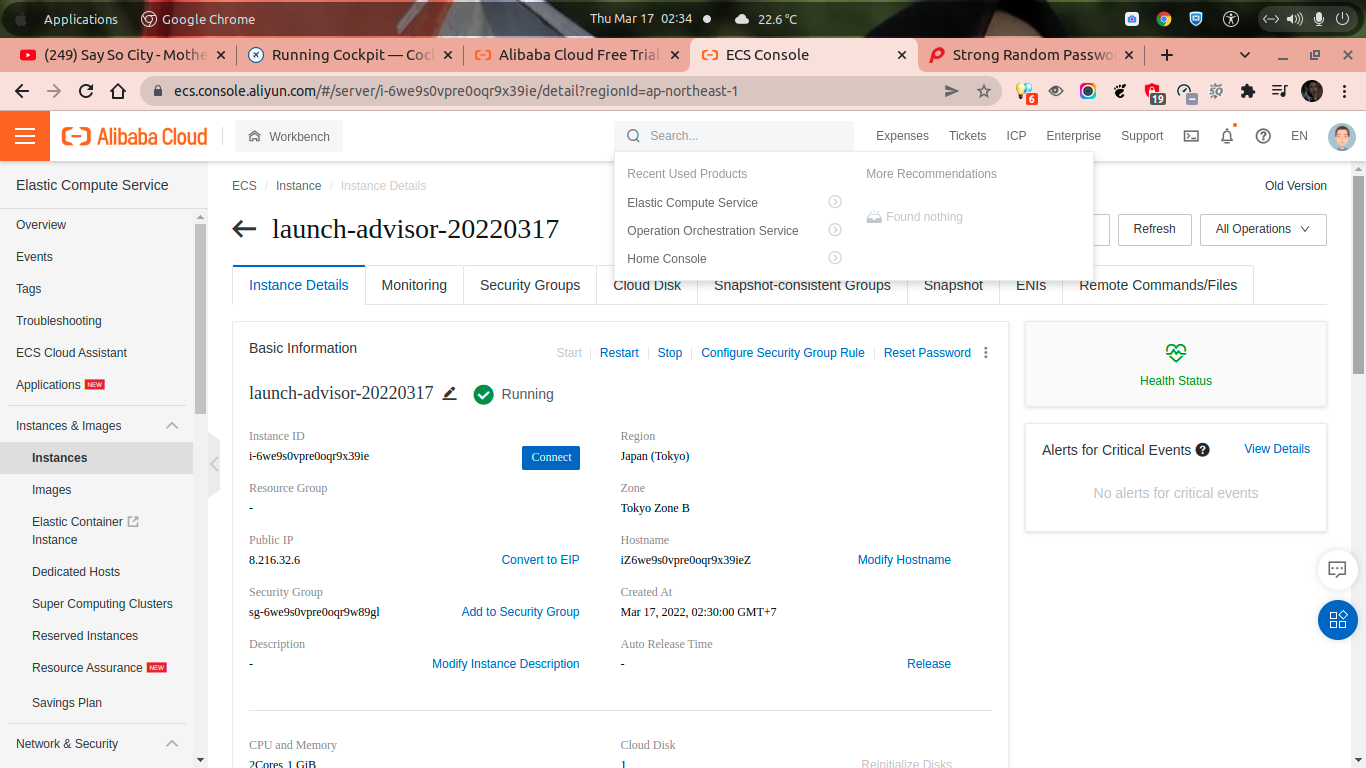Open the console user avatar menu
The width and height of the screenshot is (1366, 768).
click(x=1342, y=136)
